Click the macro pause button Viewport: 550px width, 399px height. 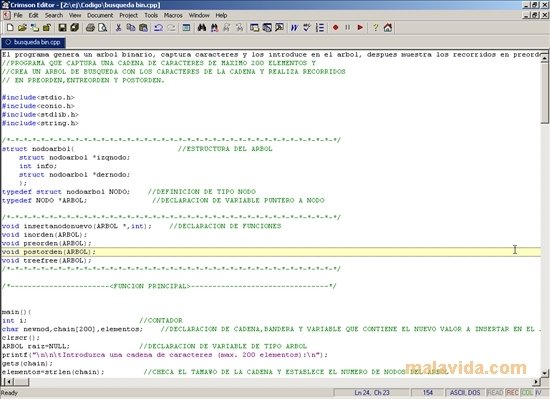pos(348,27)
